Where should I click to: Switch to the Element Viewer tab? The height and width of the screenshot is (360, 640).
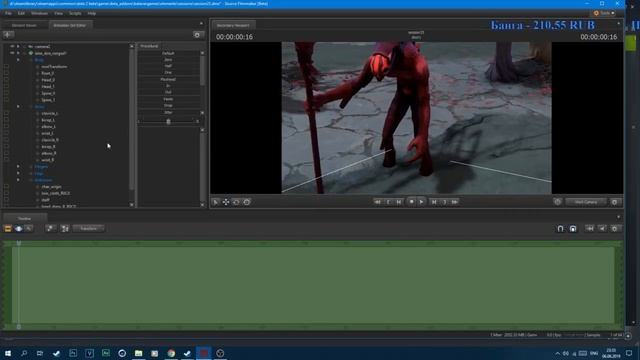click(24, 25)
